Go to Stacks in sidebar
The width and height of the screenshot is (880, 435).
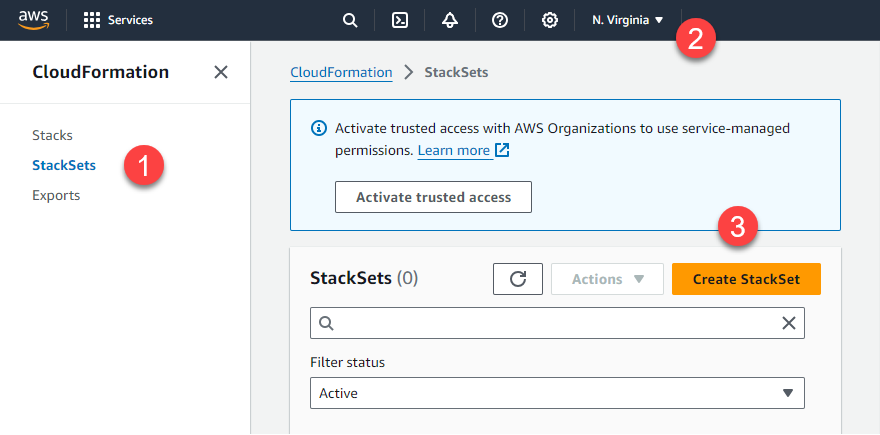click(52, 135)
